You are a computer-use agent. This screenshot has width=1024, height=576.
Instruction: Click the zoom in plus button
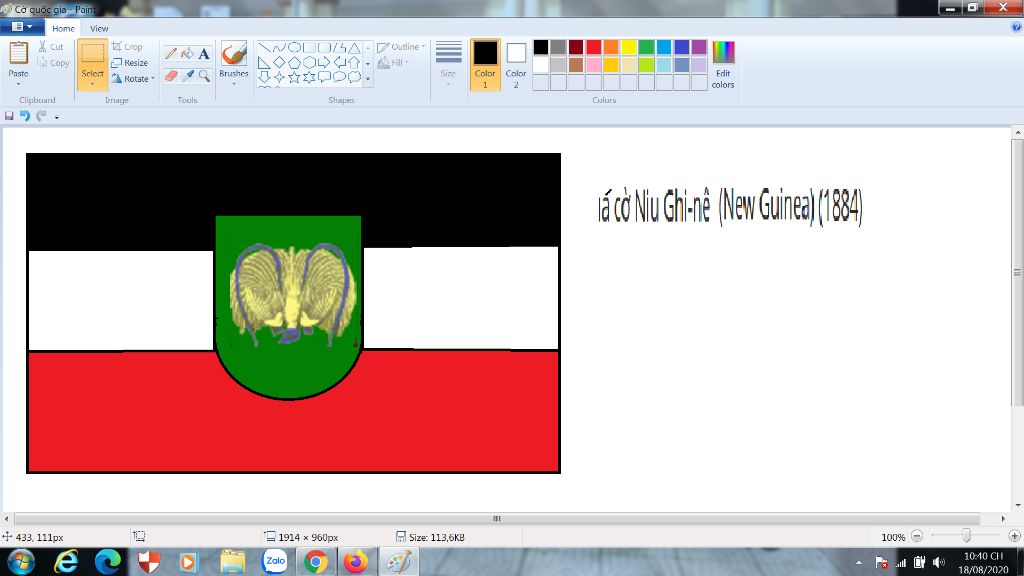[1014, 536]
